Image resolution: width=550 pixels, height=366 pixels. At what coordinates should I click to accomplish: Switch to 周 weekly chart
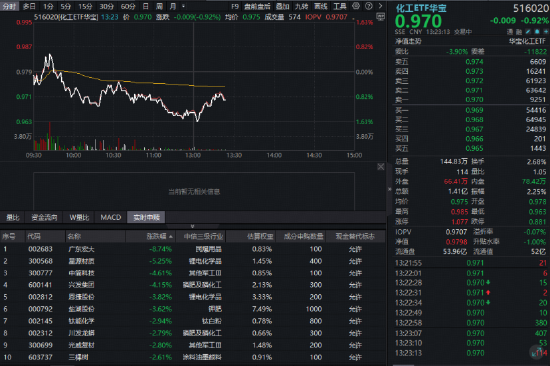[159, 6]
